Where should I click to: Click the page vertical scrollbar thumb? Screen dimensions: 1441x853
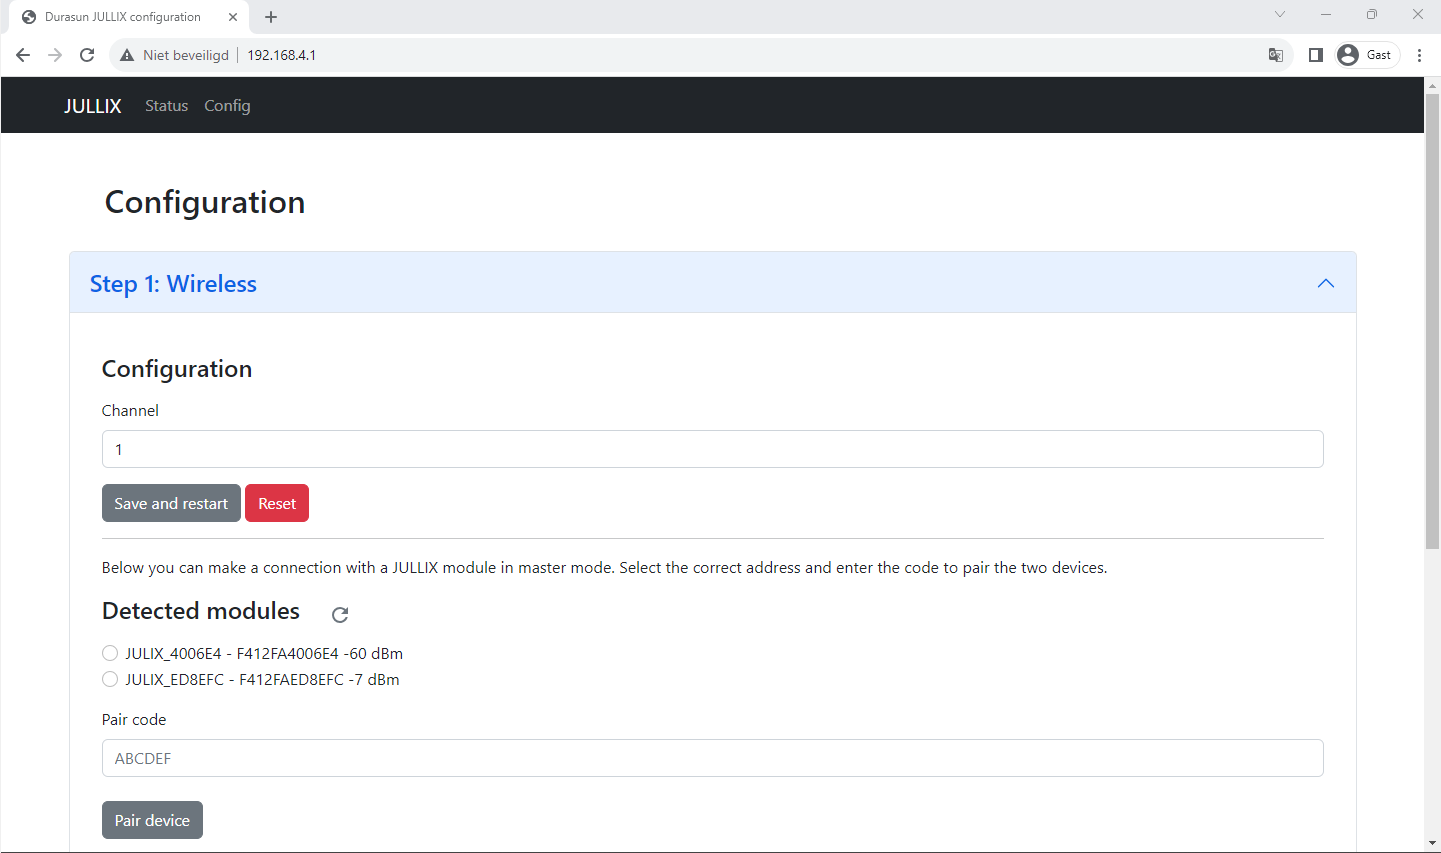point(1432,321)
